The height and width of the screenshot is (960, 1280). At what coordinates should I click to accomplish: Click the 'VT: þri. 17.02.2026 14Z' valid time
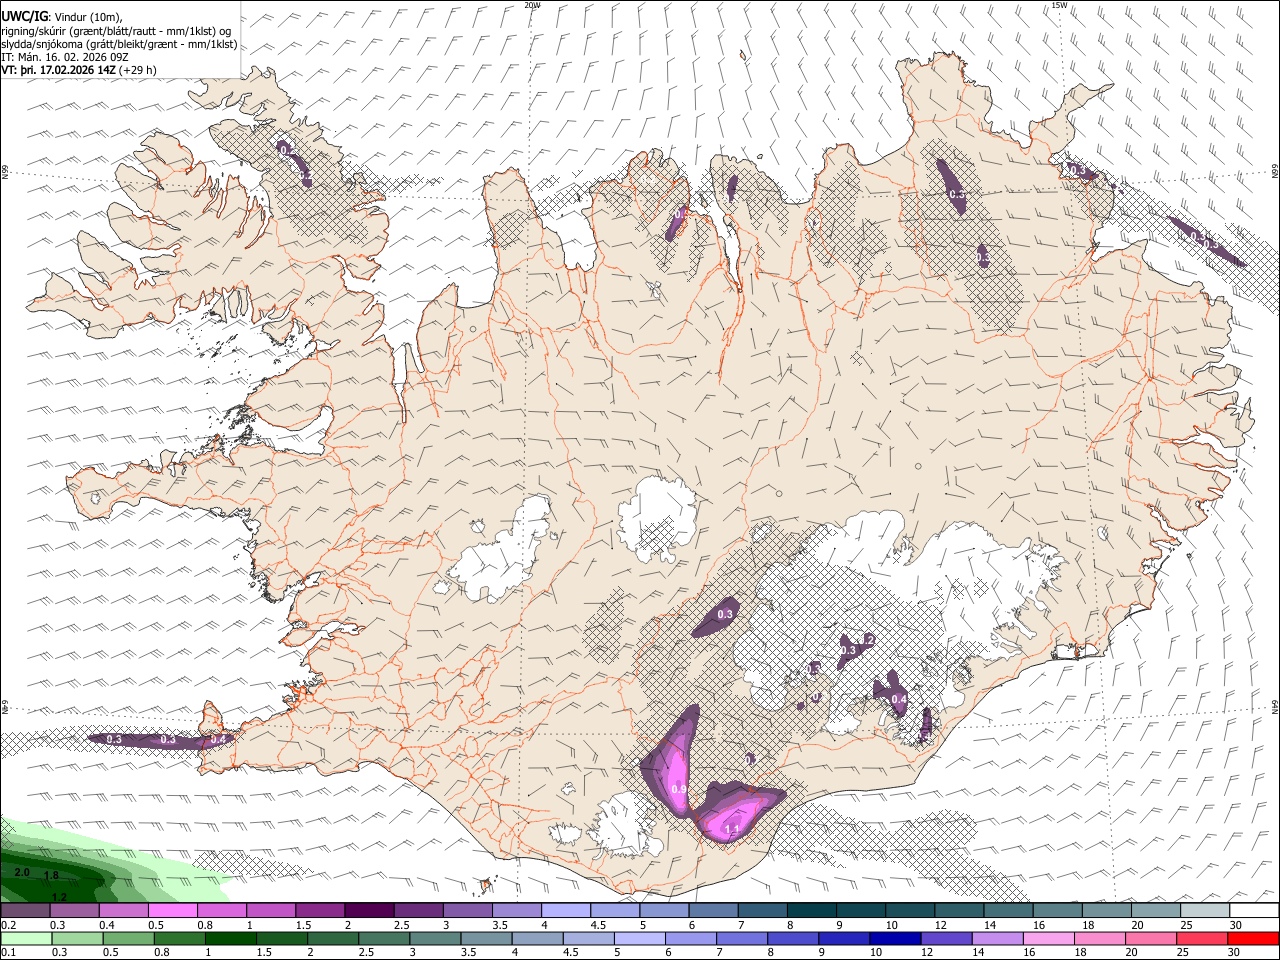point(59,71)
